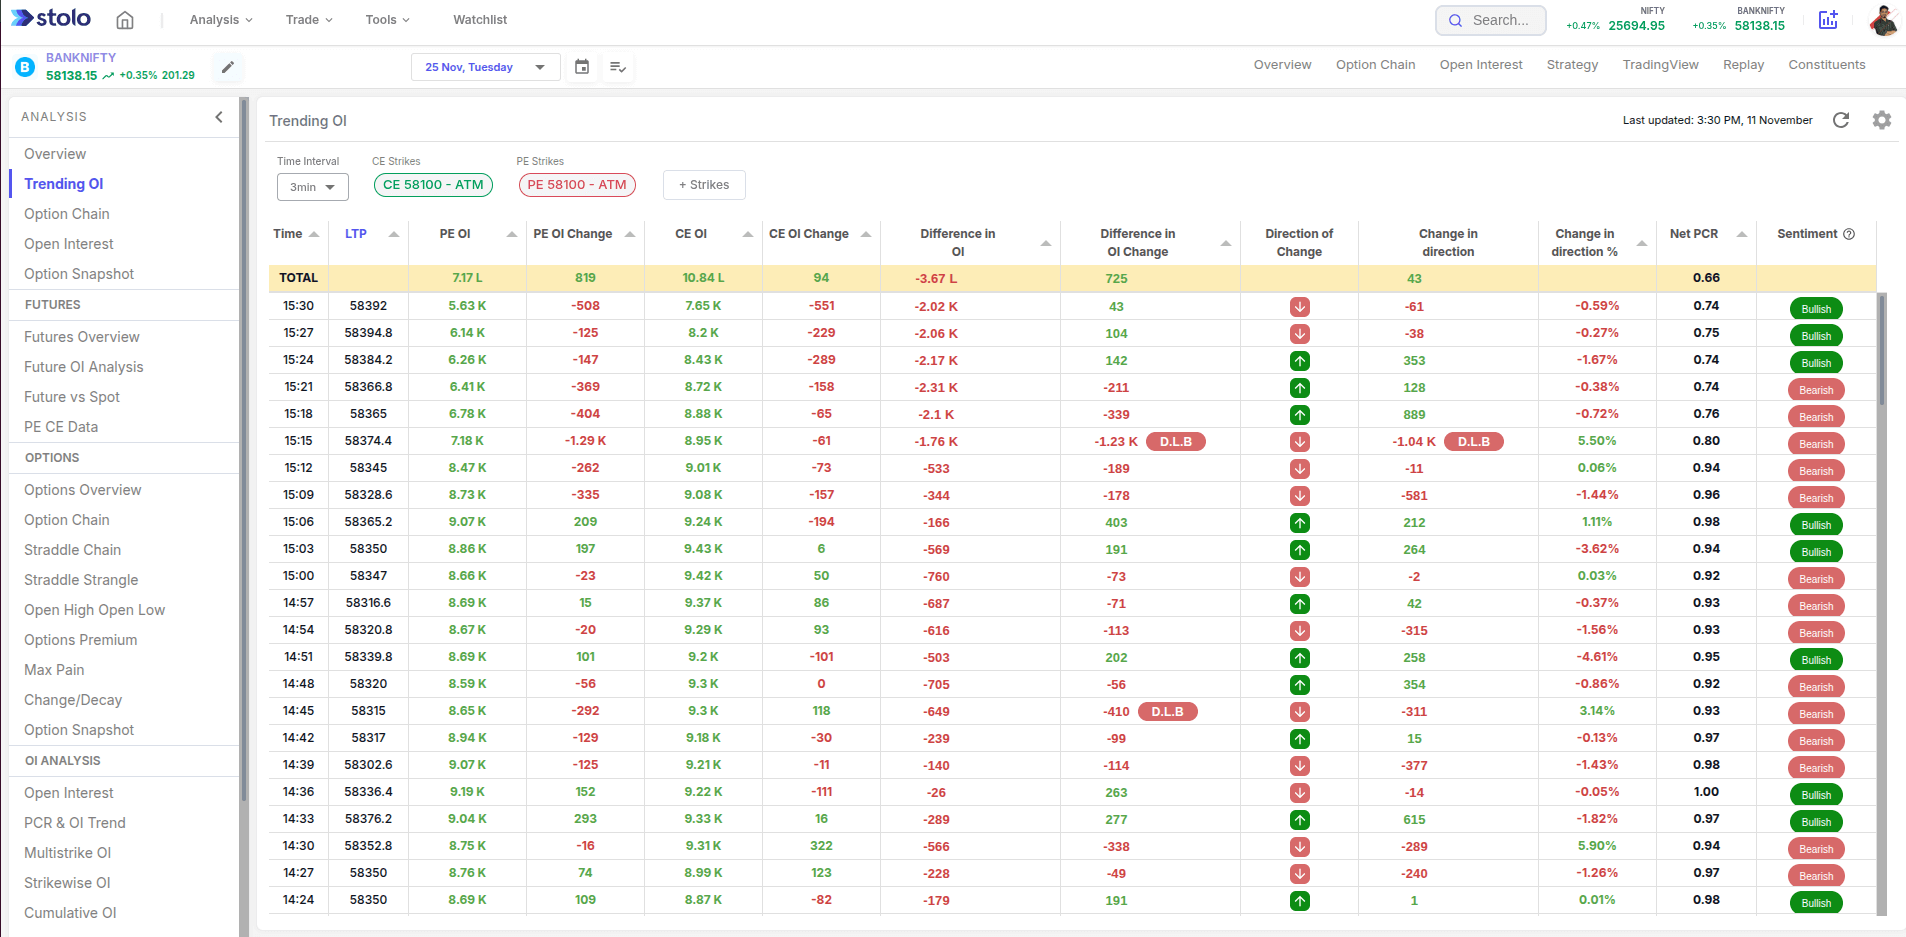Click the checklist icon beside the calendar
Screen dimensions: 1906x937
coord(618,67)
